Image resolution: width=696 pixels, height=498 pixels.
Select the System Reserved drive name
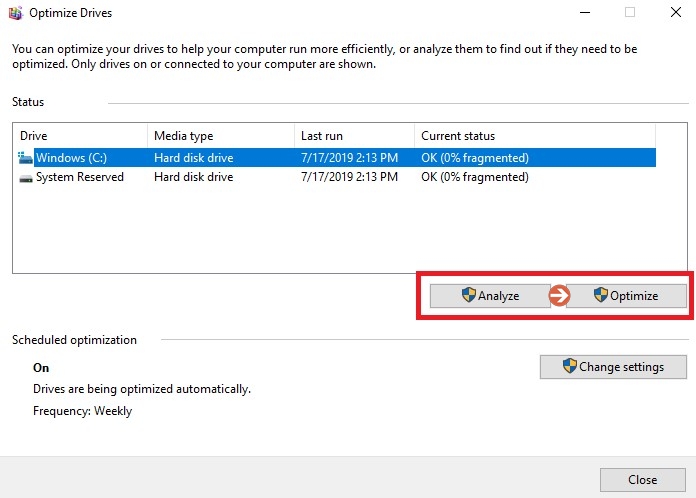click(x=80, y=177)
